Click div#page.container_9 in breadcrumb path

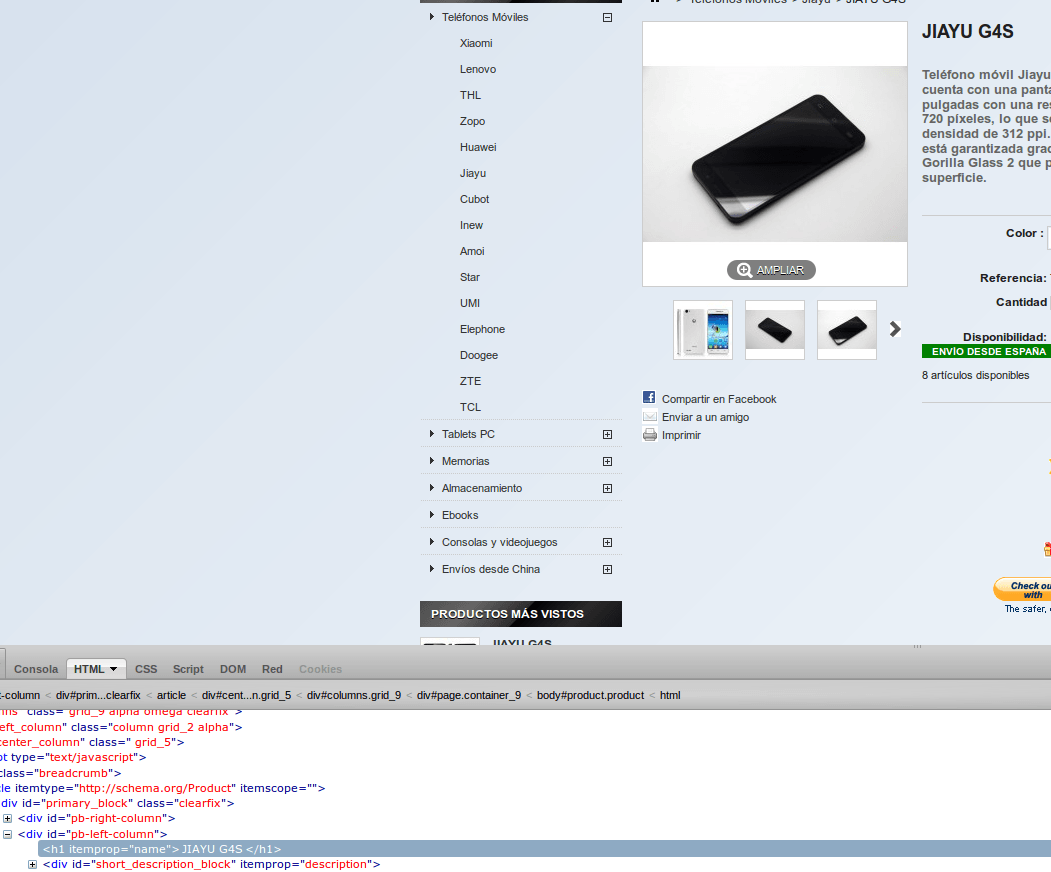[x=469, y=696]
